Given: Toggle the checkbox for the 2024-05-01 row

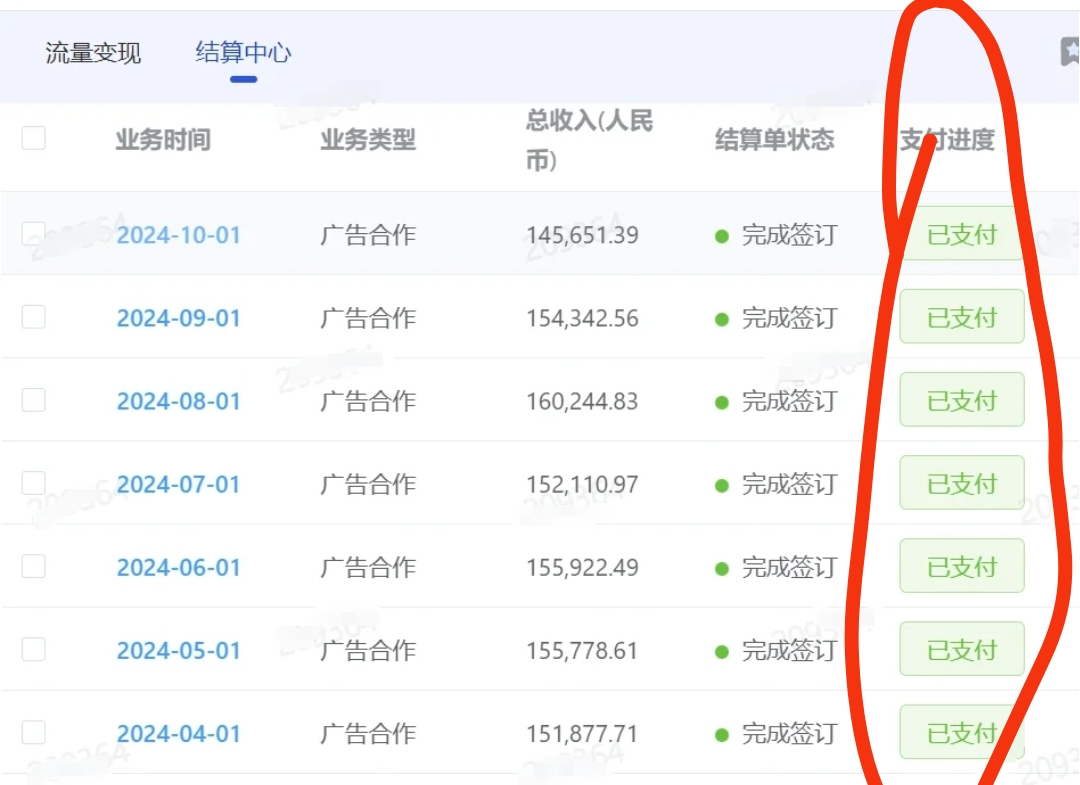Looking at the screenshot, I should pyautogui.click(x=34, y=649).
